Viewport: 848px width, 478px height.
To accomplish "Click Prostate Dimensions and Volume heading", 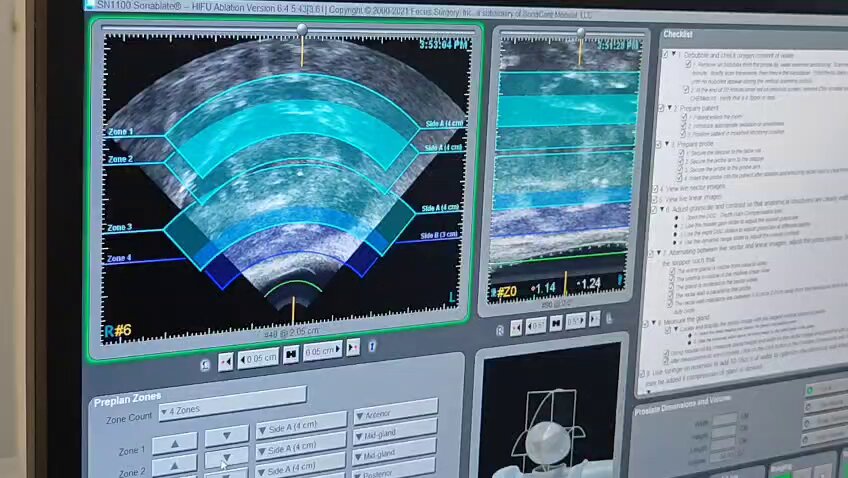I will [683, 404].
